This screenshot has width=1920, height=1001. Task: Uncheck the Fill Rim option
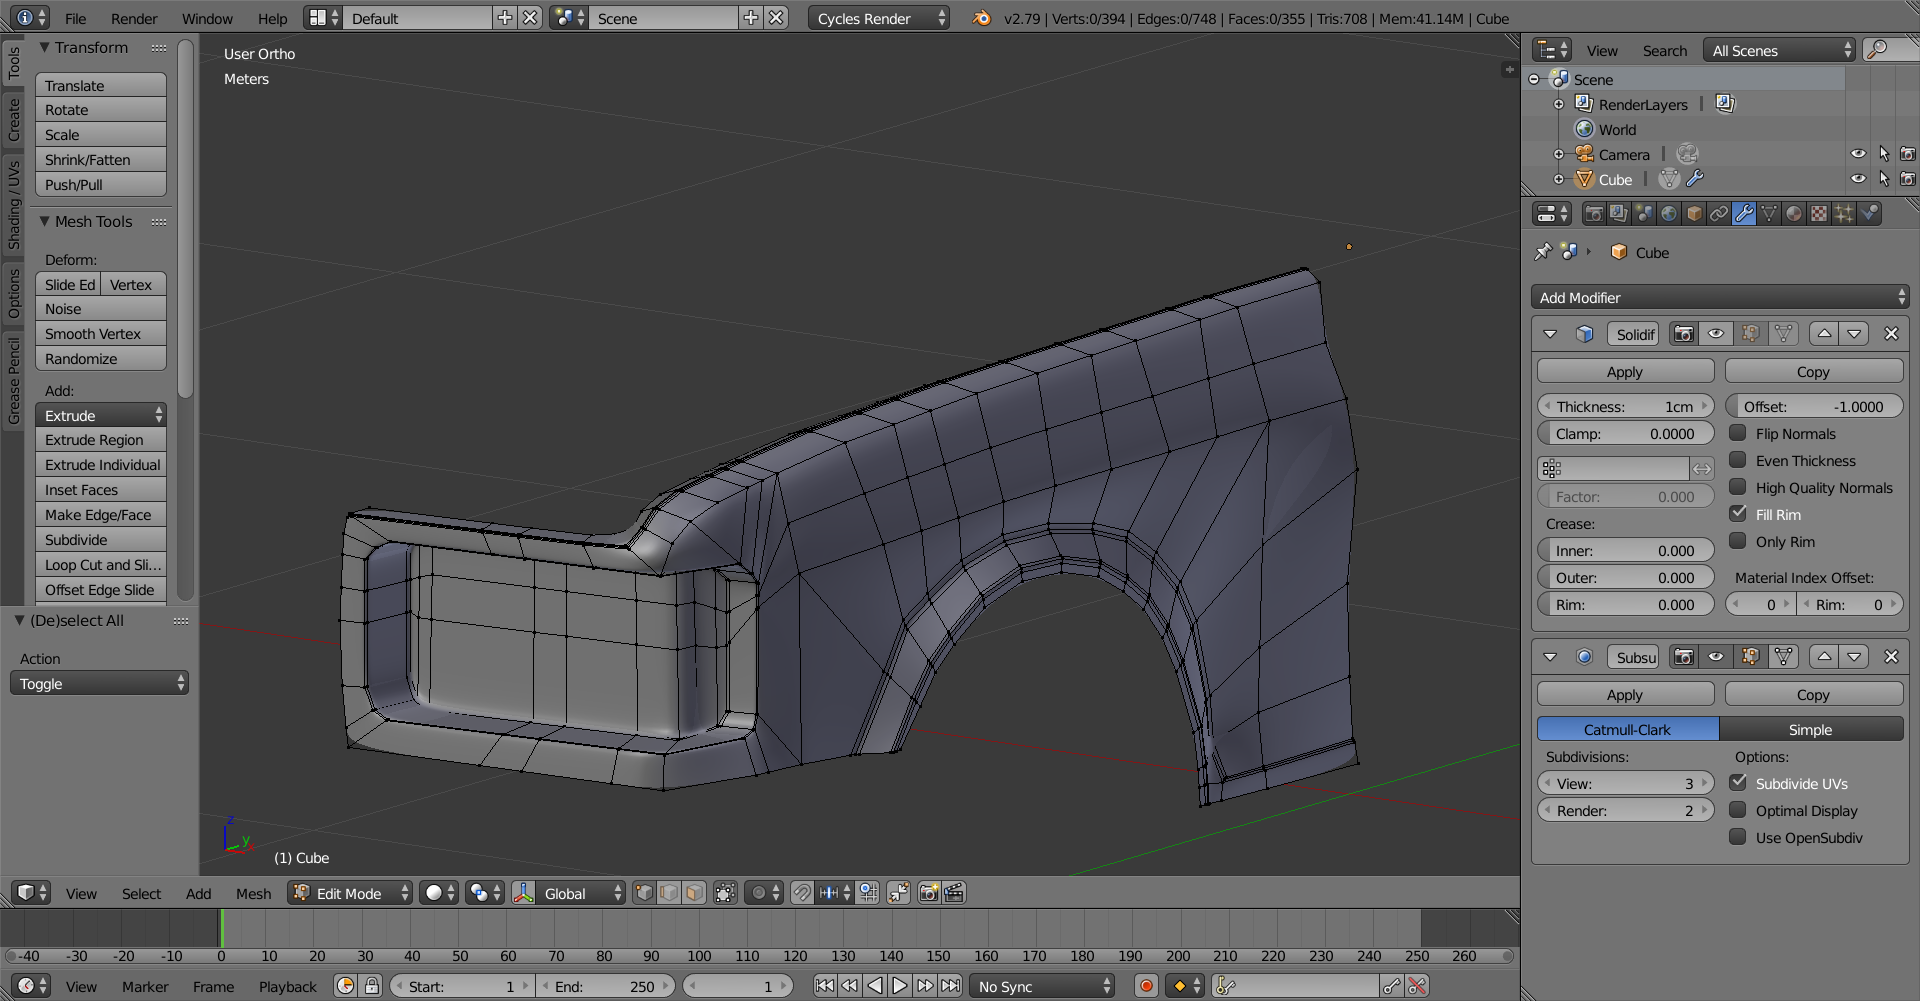(x=1738, y=514)
